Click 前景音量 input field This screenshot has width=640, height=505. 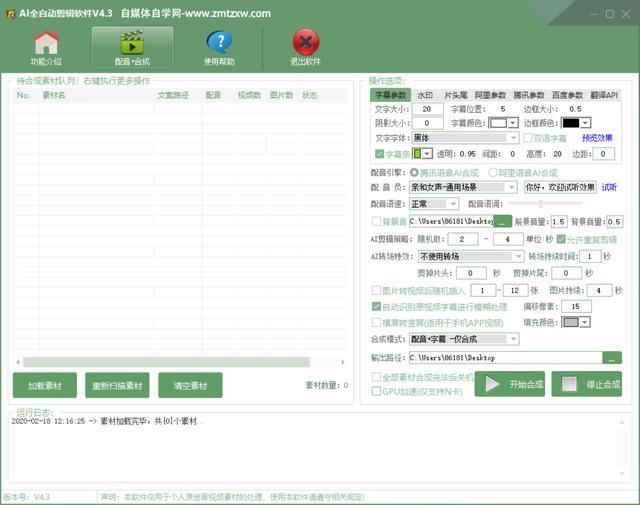(559, 222)
